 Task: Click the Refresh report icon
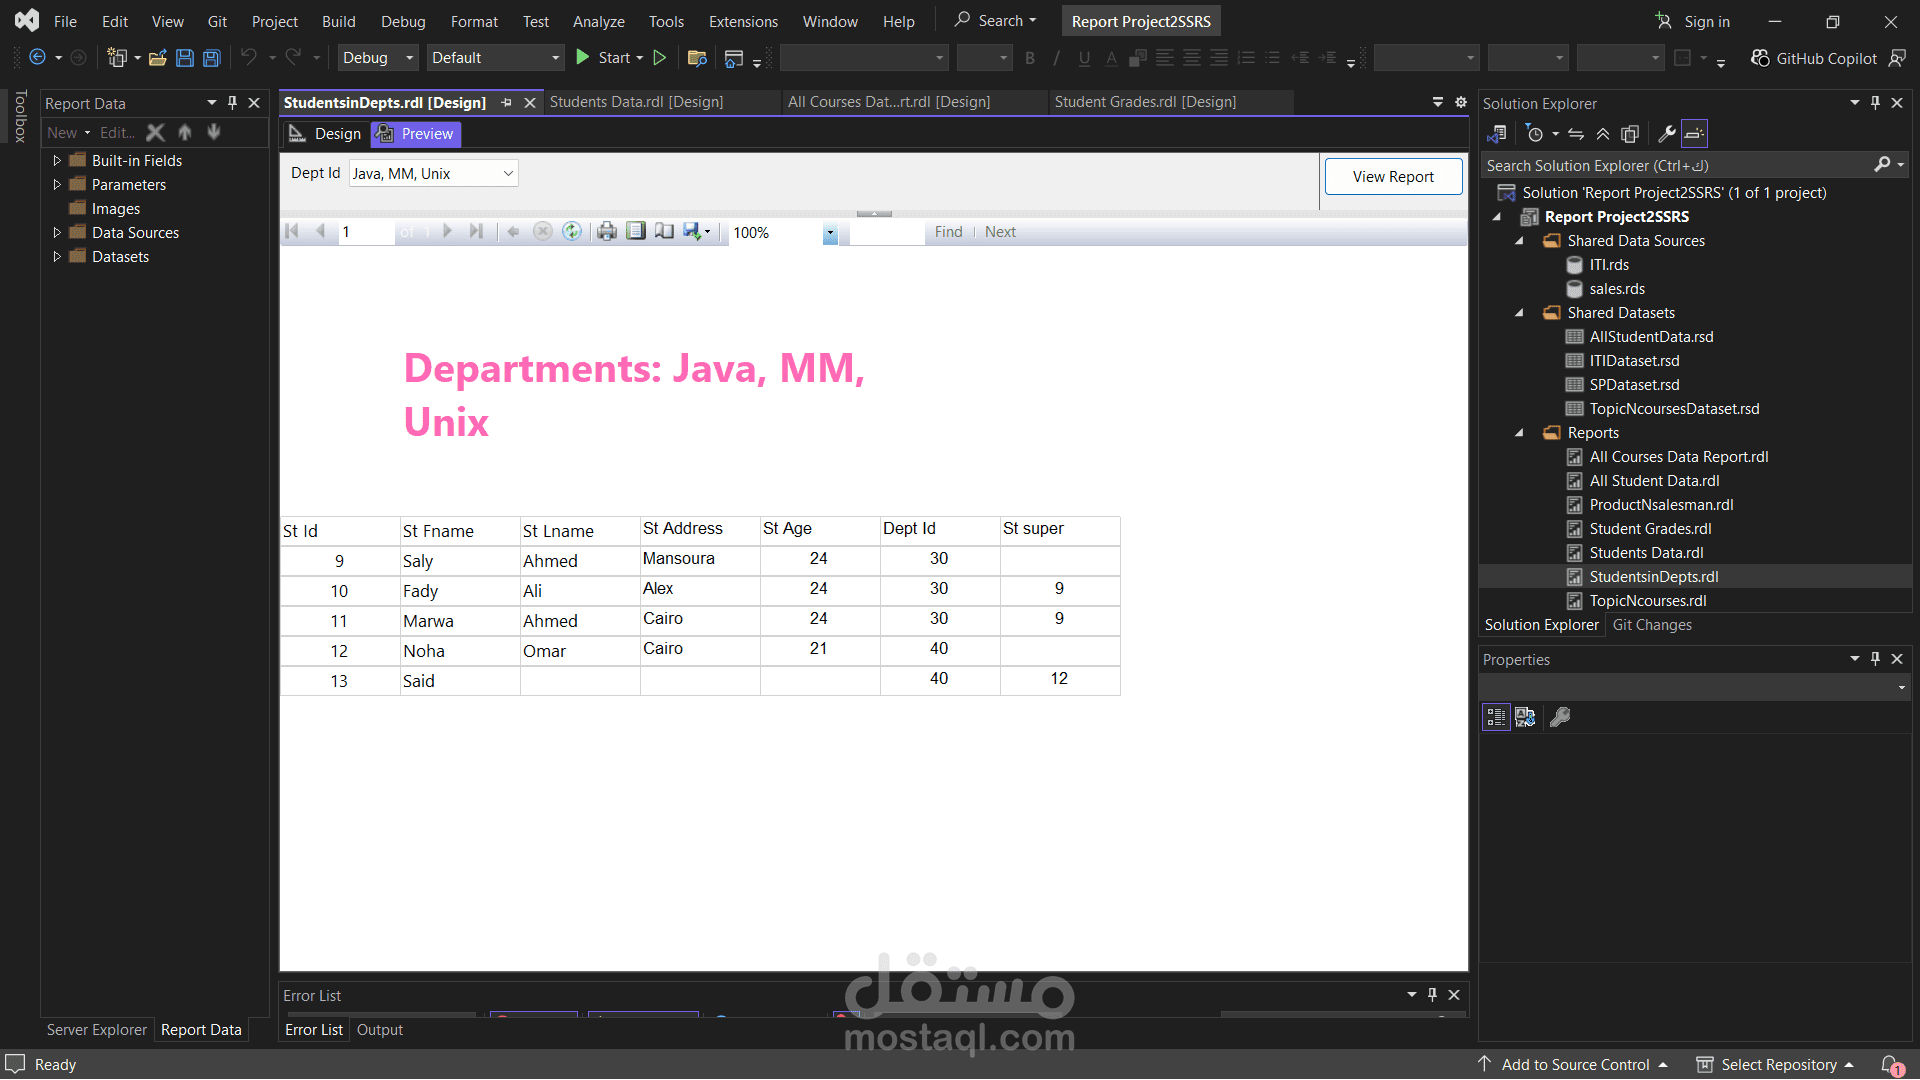571,232
